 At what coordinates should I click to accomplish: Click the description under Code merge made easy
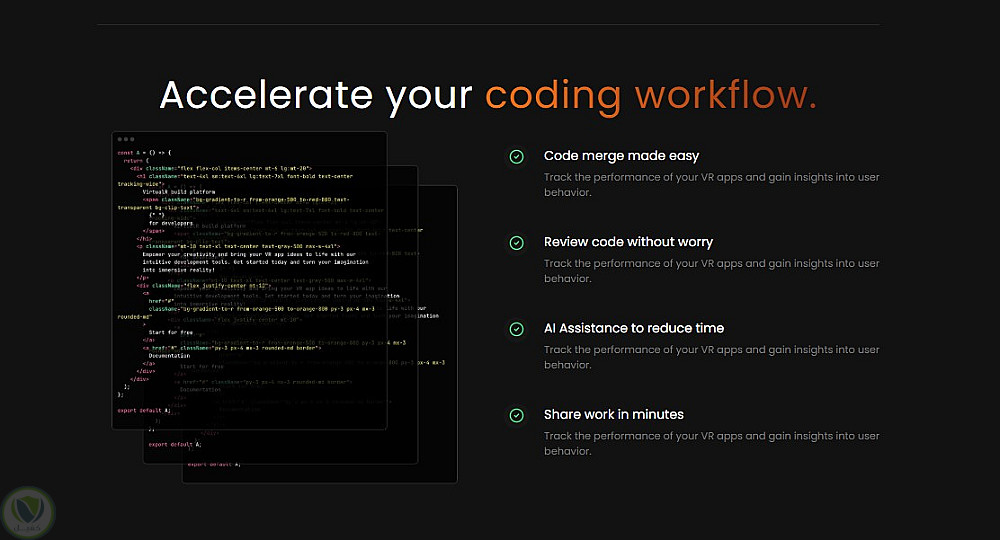tap(712, 185)
